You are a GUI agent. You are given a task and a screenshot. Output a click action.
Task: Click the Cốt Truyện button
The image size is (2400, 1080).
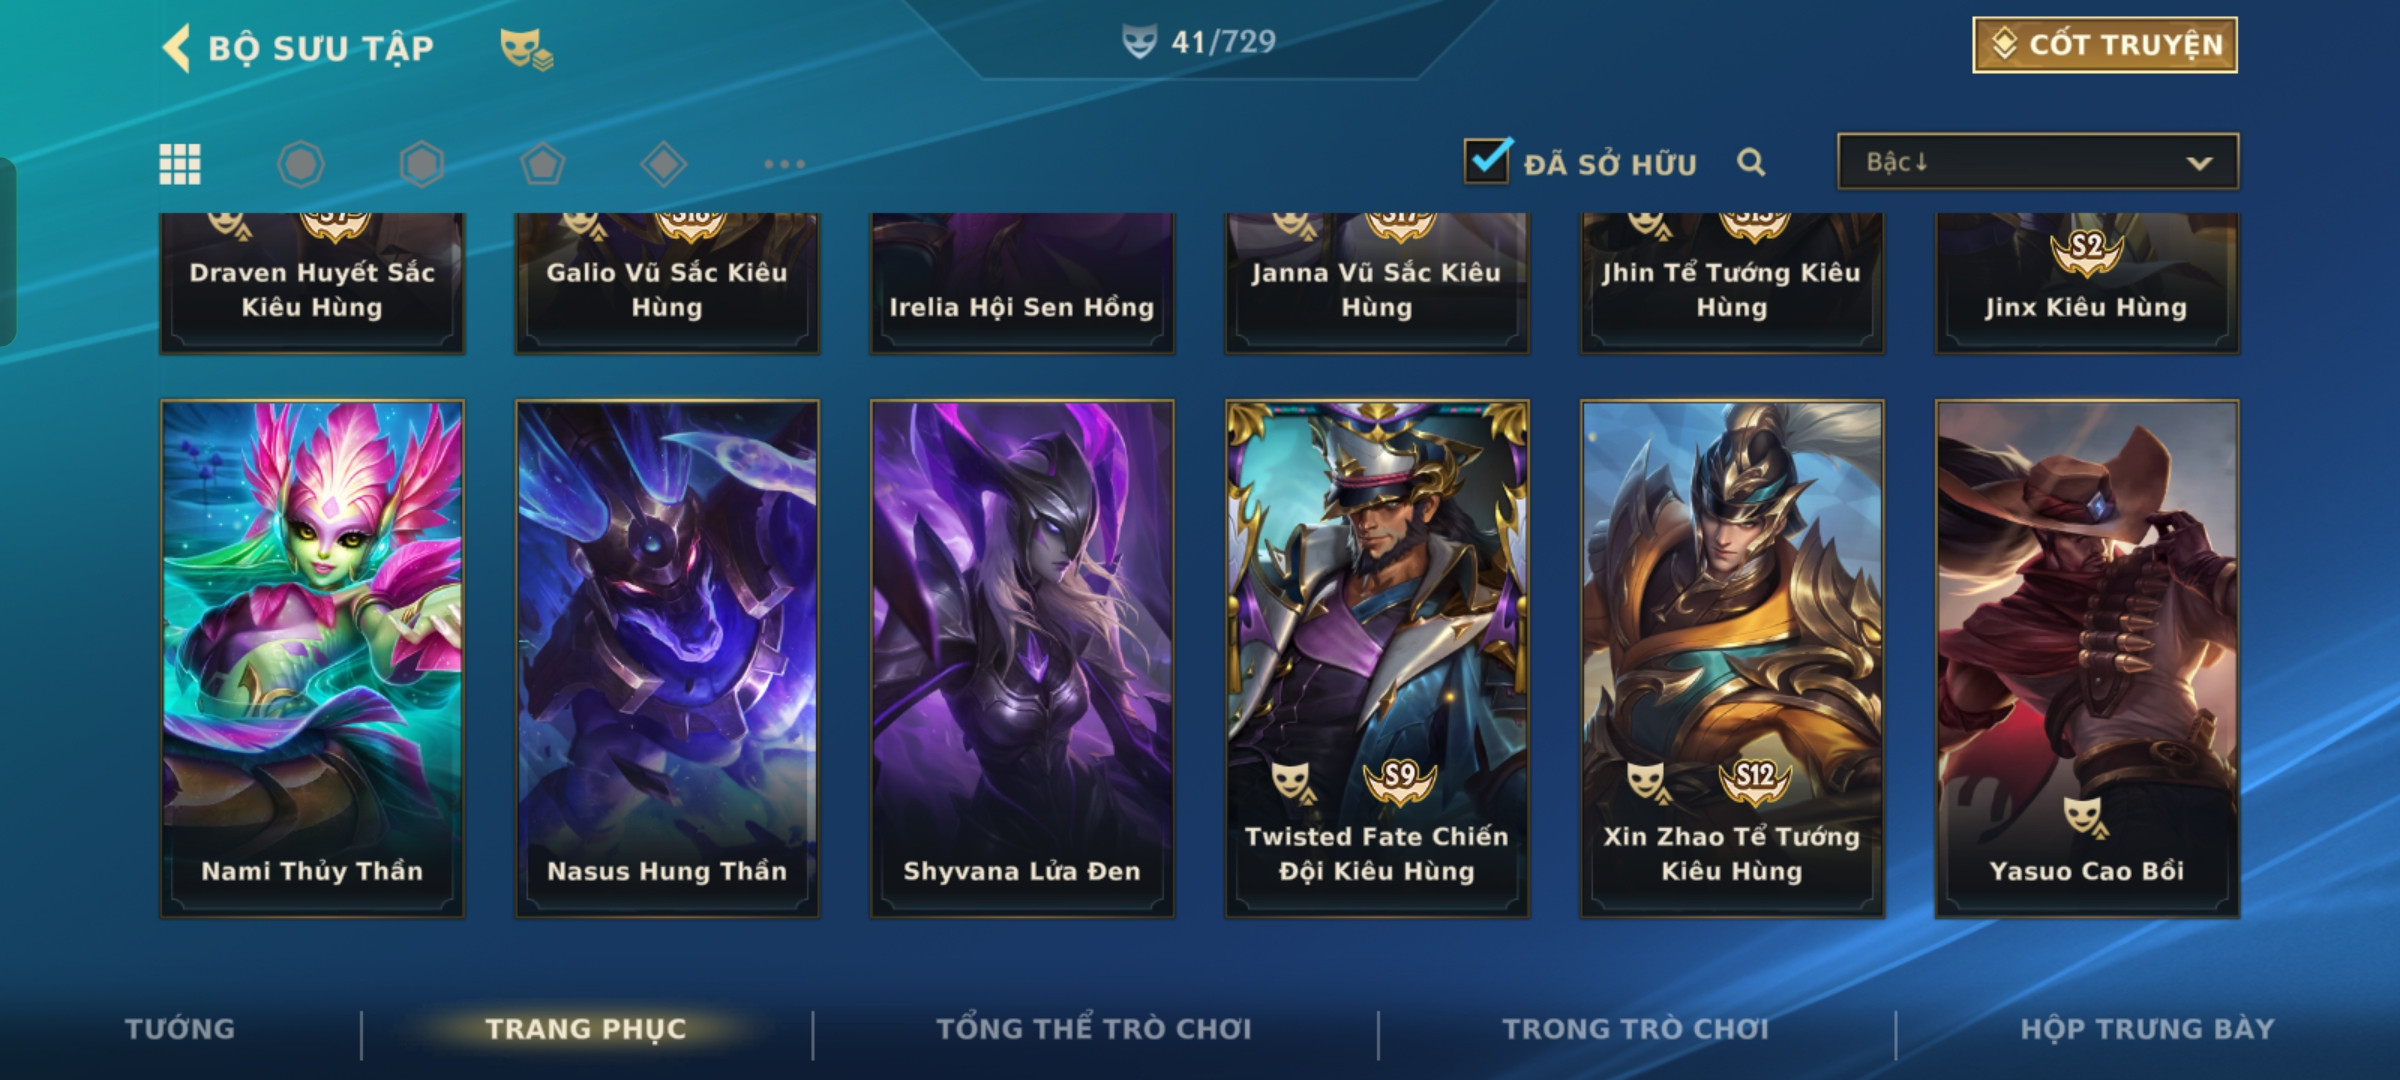coord(2105,45)
